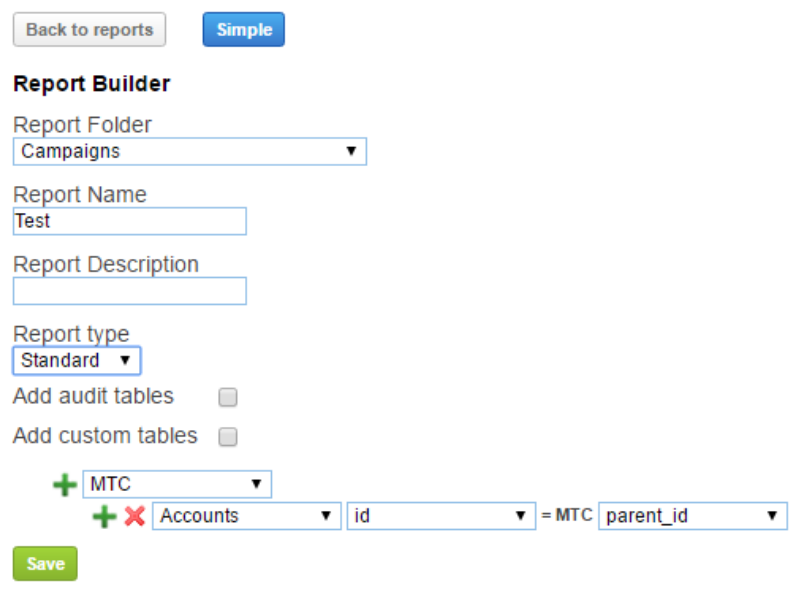796x590 pixels.
Task: Click the parent_id dropdown arrow
Action: 772,516
